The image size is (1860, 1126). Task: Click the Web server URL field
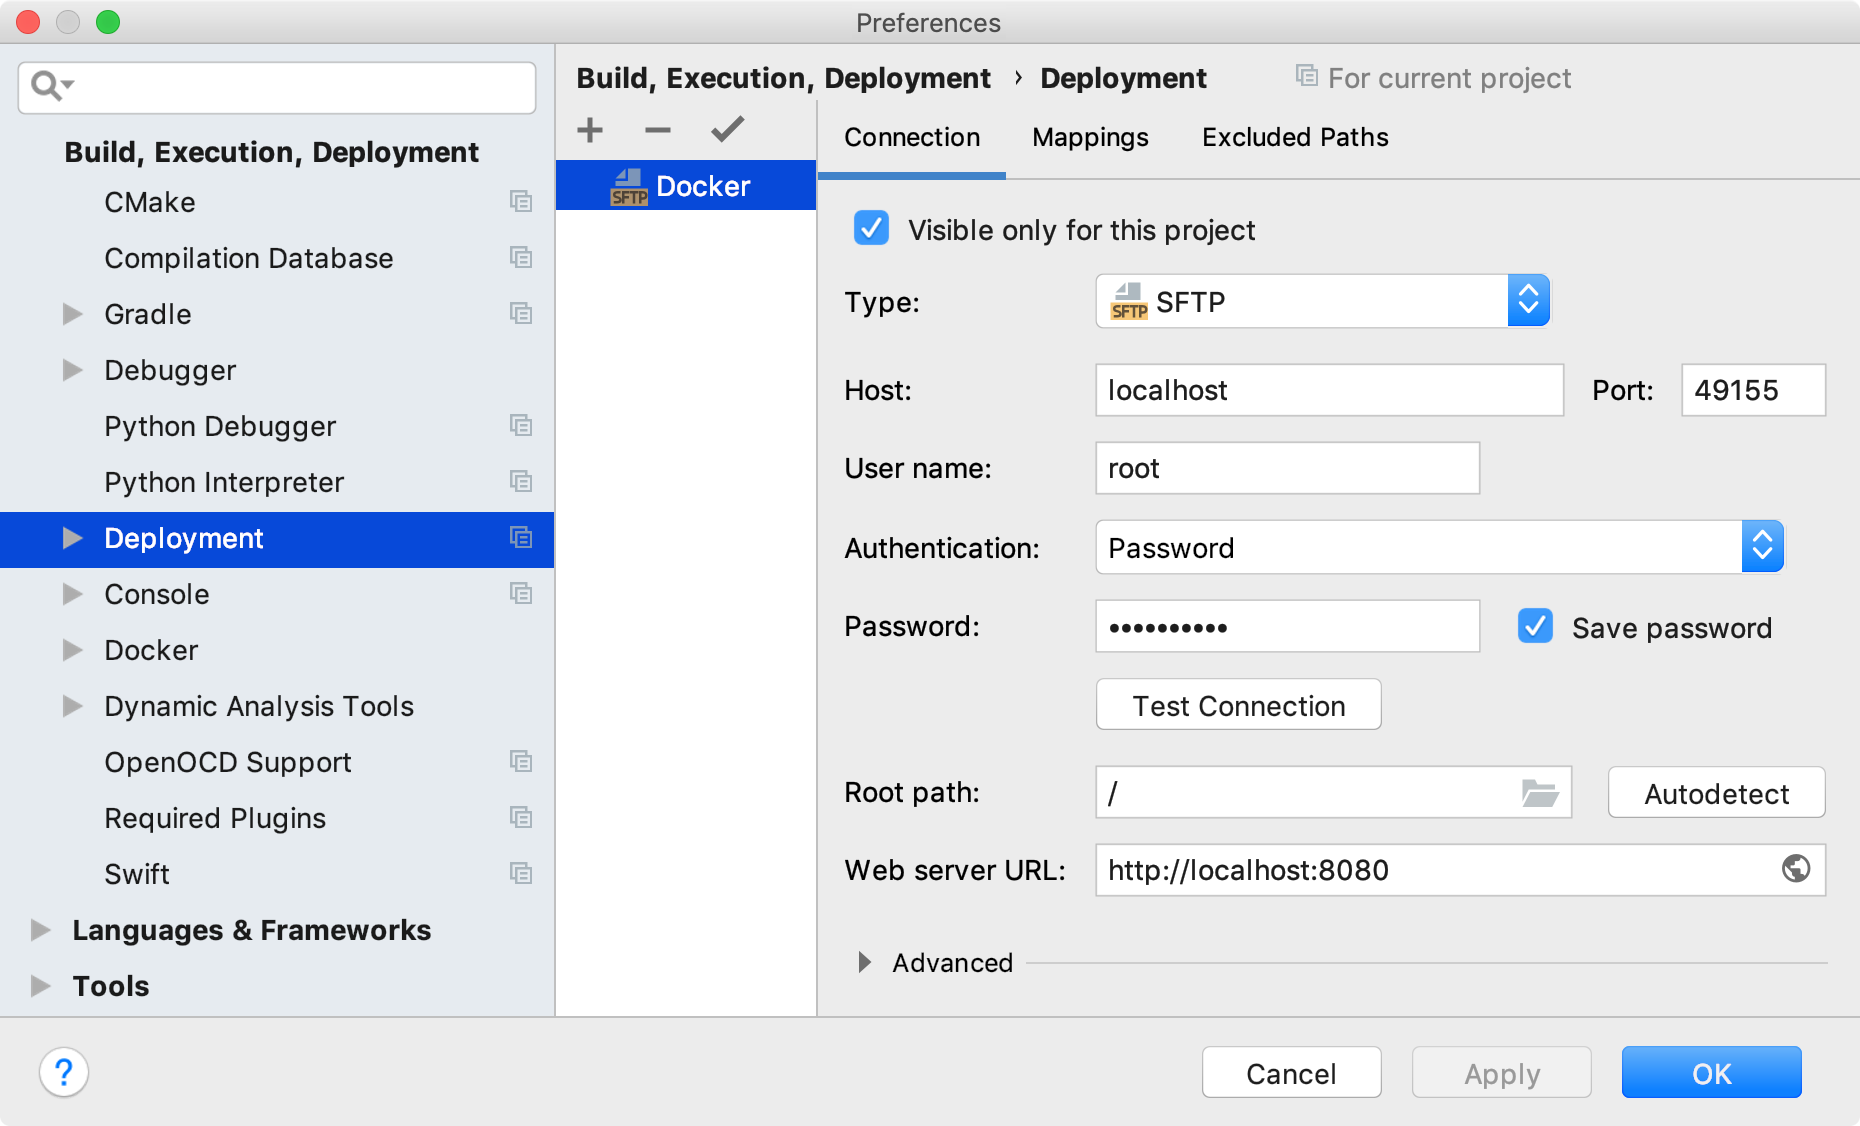(1460, 870)
